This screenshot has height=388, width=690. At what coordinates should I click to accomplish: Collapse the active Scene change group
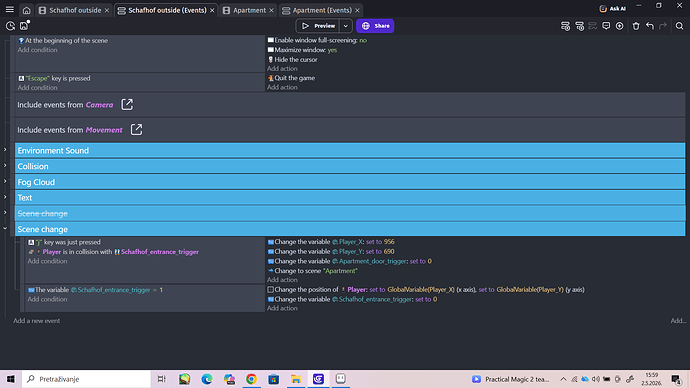tap(5, 229)
